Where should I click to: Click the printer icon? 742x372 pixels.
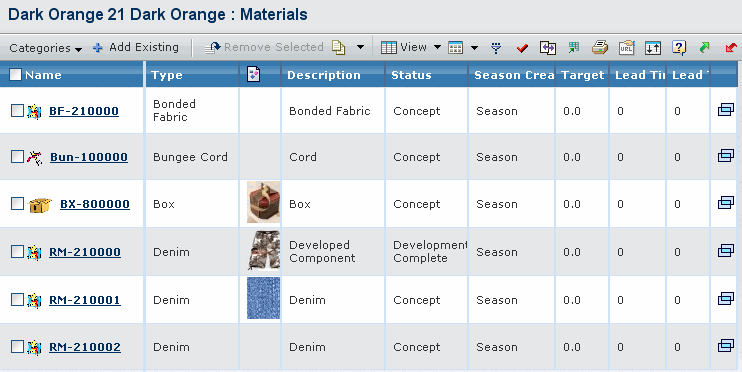coord(600,47)
